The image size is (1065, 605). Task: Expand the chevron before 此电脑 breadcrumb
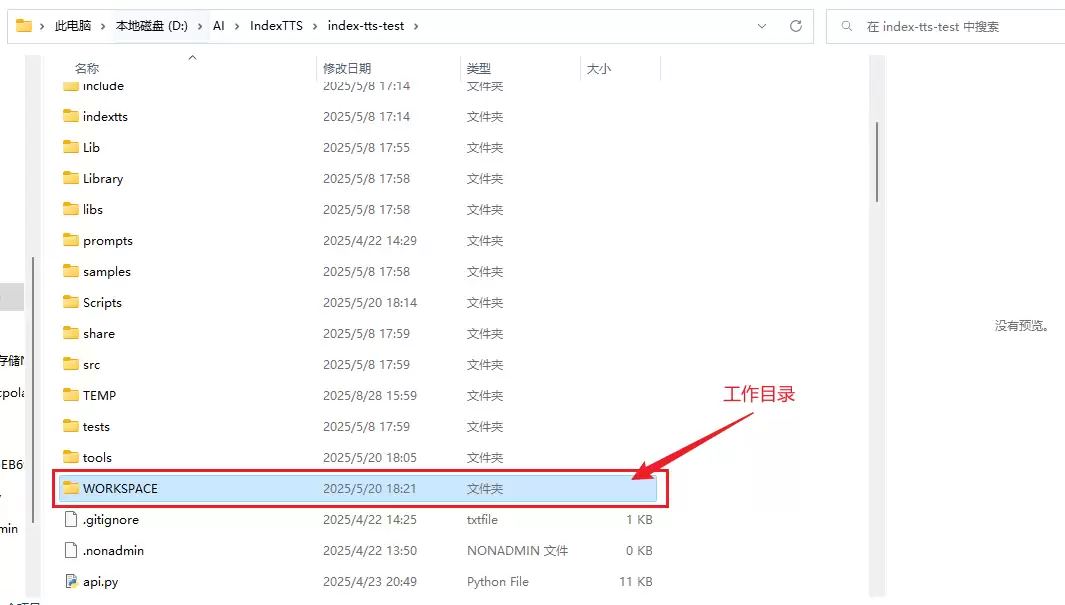42,26
